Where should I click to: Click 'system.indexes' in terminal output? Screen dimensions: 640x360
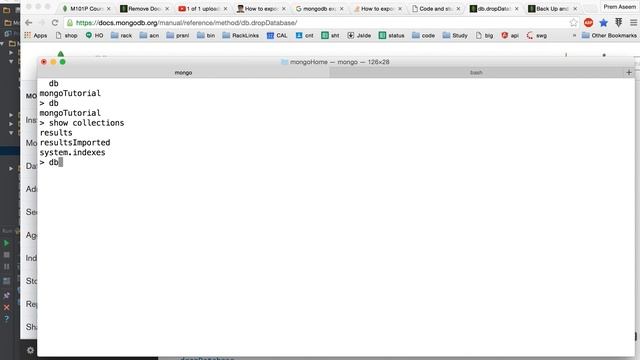click(x=72, y=152)
